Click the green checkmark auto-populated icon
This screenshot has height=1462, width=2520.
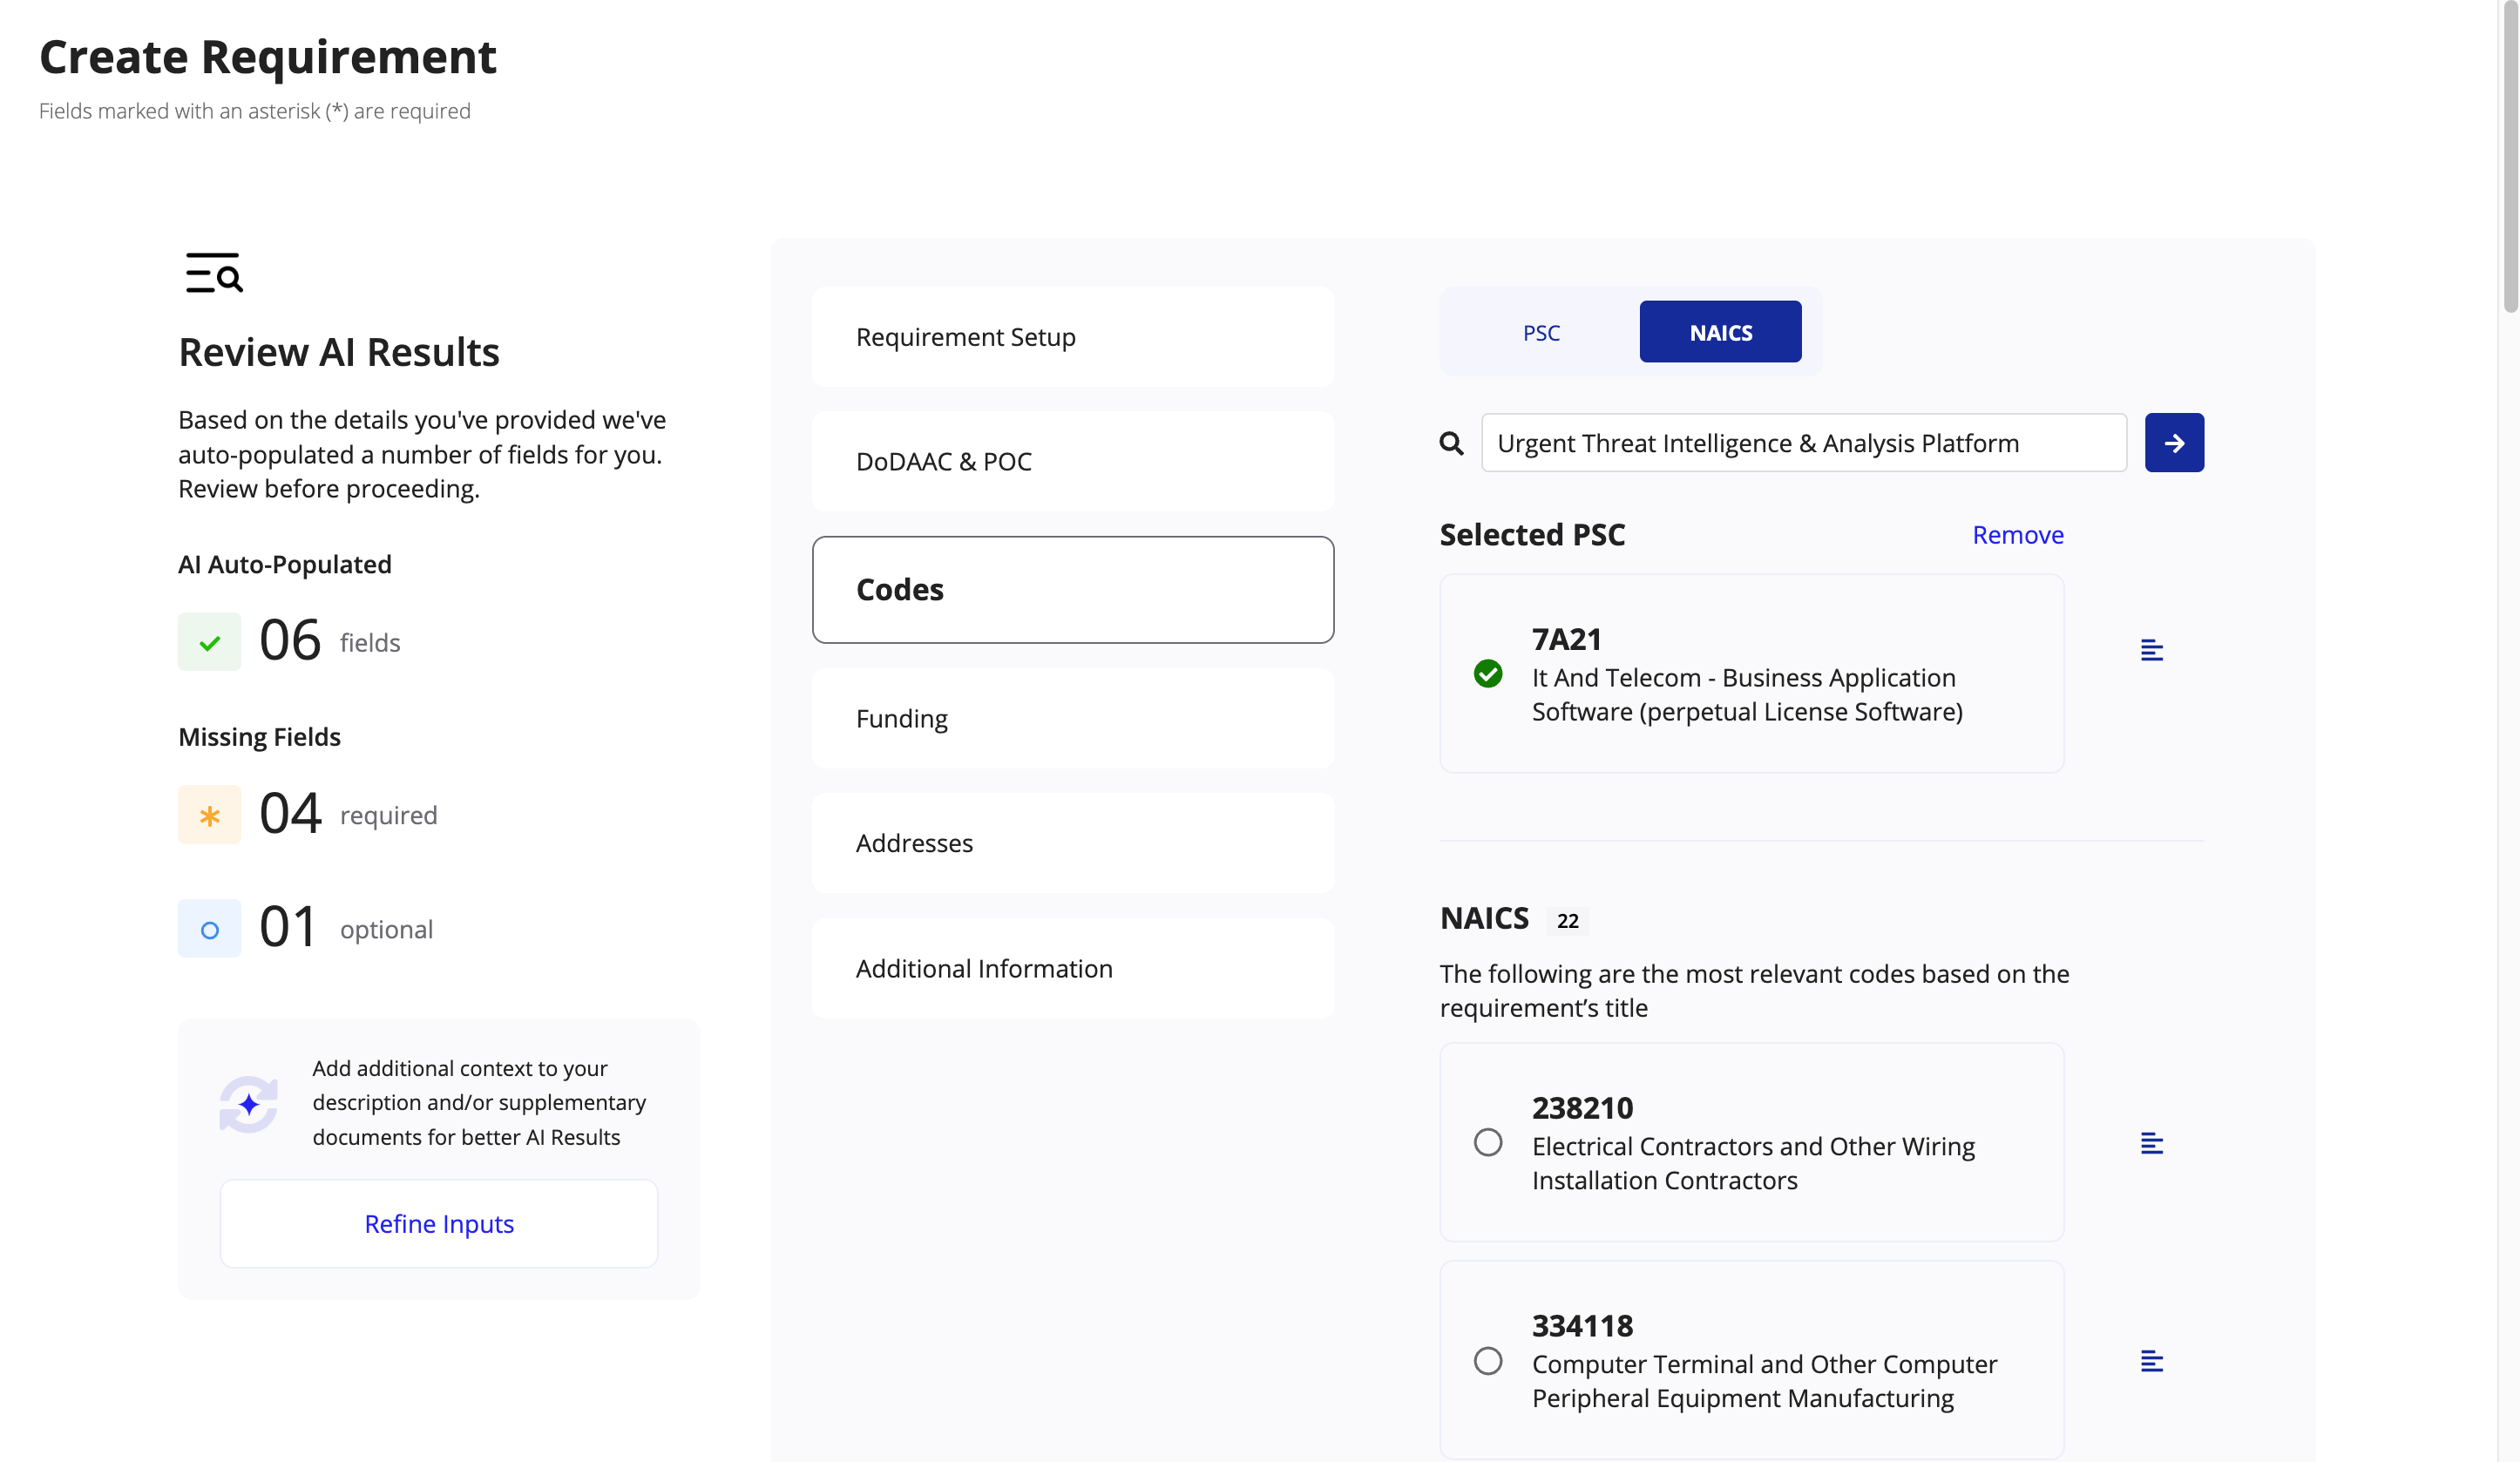point(209,642)
